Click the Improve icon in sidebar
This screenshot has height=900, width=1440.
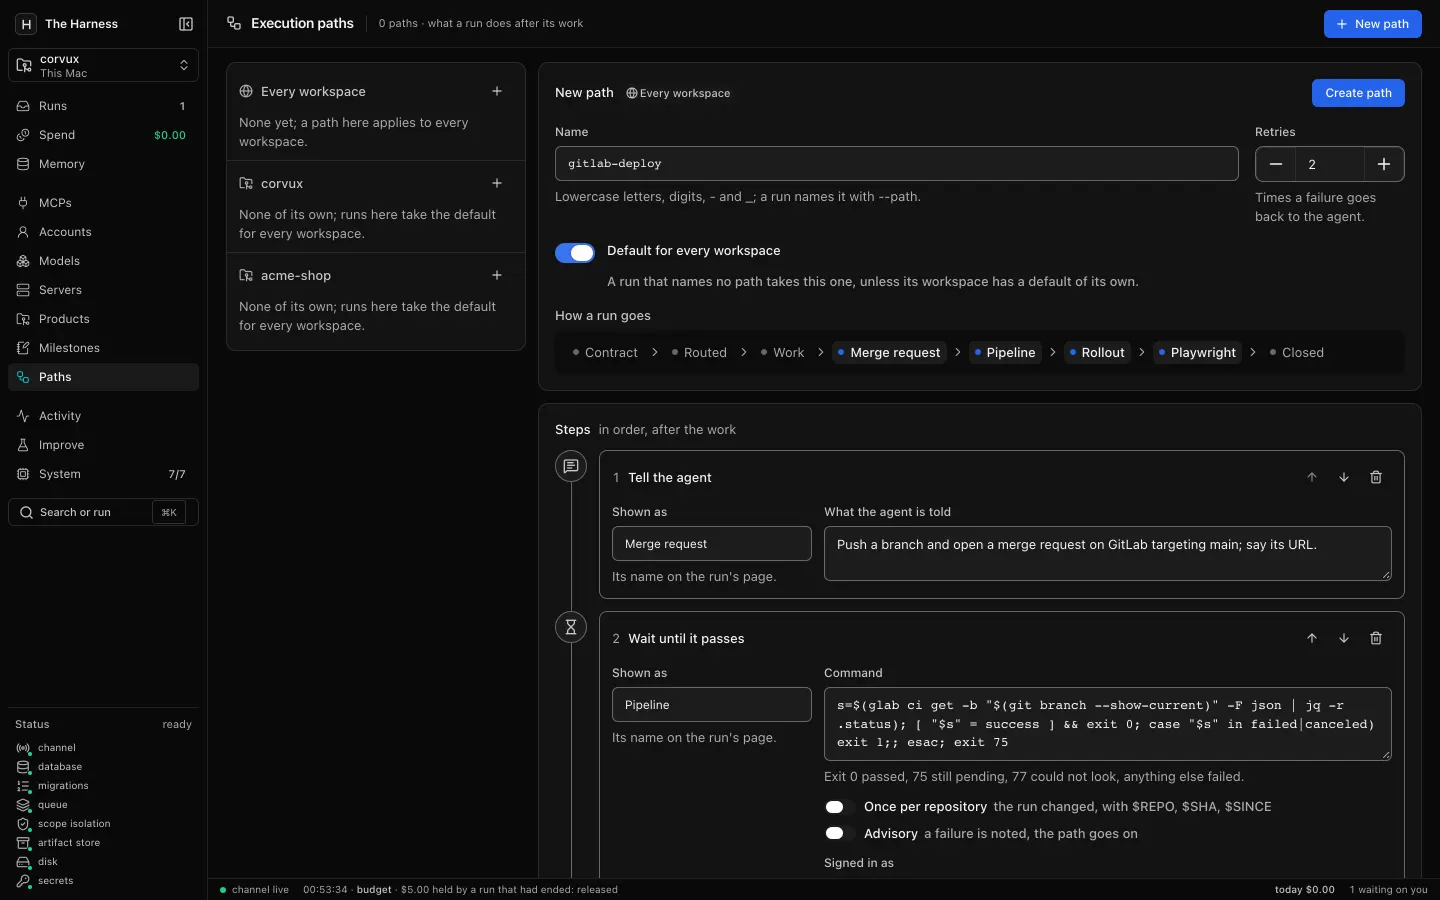point(23,445)
